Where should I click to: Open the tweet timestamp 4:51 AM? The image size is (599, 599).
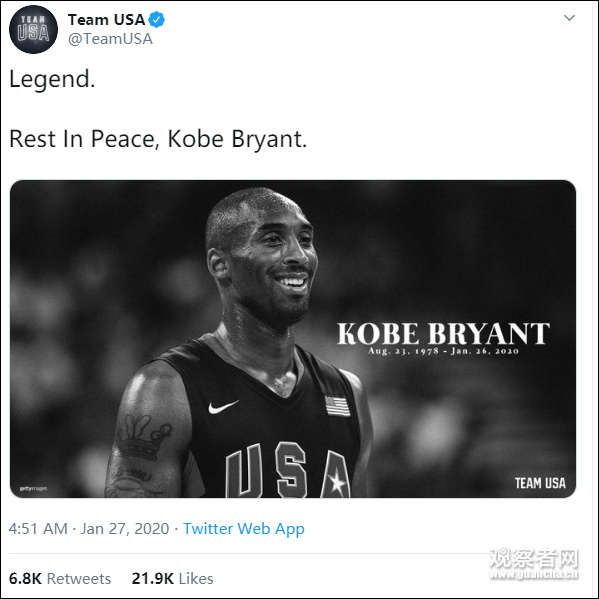click(x=89, y=529)
